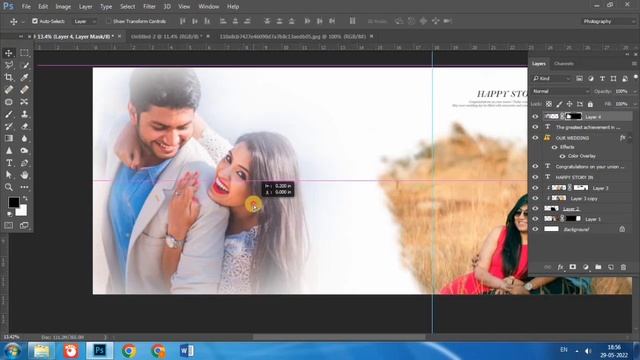Select the Move tool in toolbox
The width and height of the screenshot is (640, 360).
point(9,53)
